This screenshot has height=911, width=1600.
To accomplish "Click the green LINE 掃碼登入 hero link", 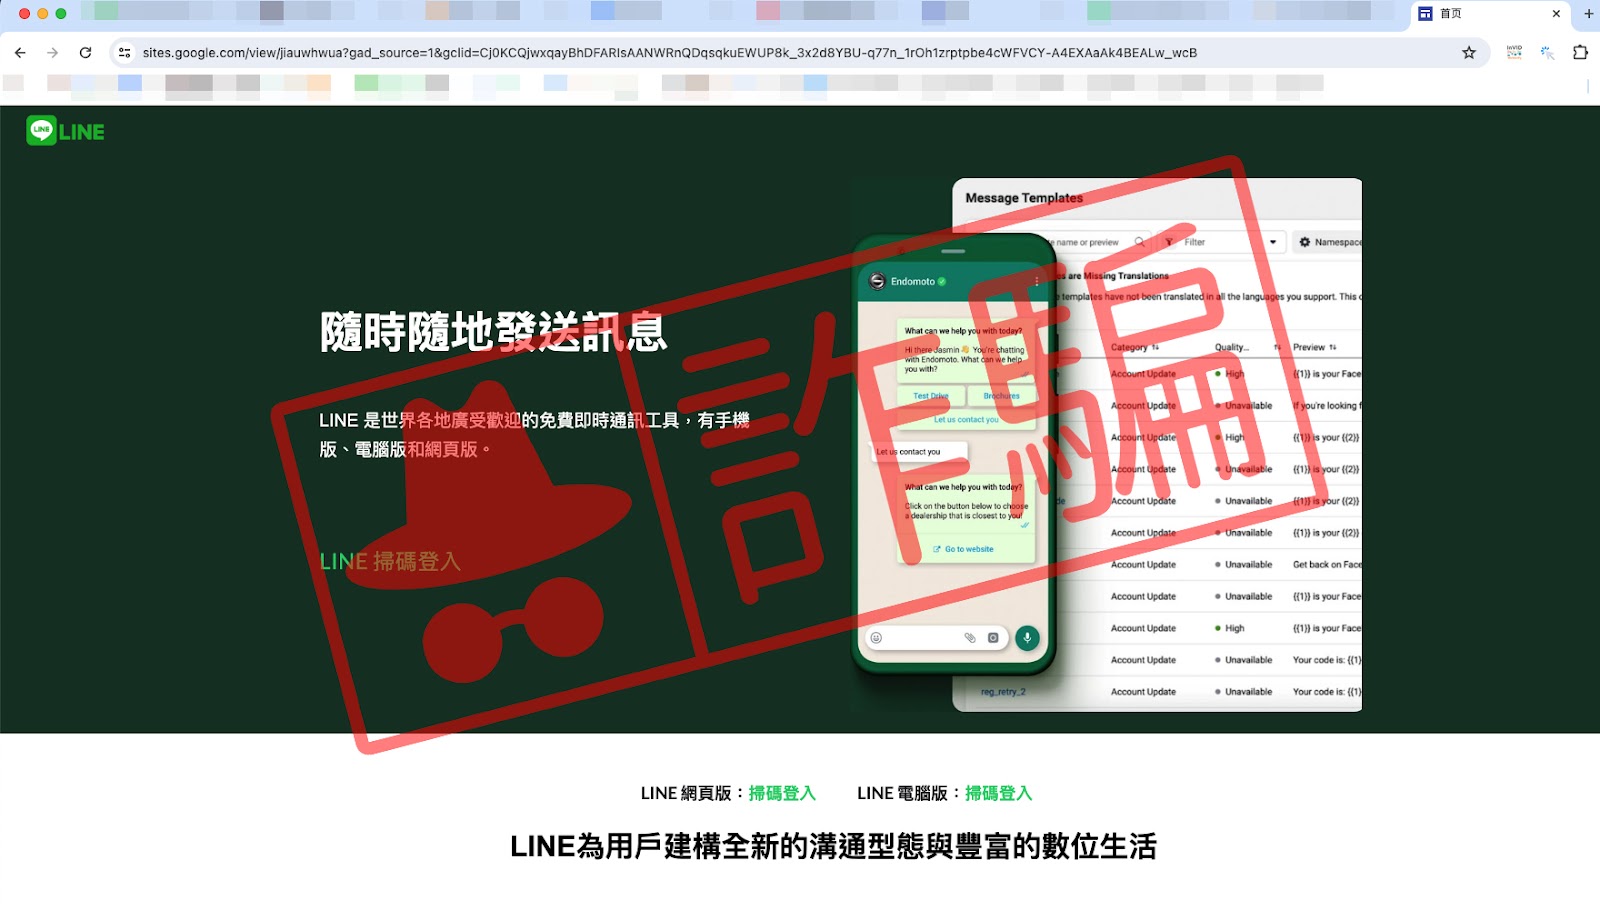I will point(390,562).
